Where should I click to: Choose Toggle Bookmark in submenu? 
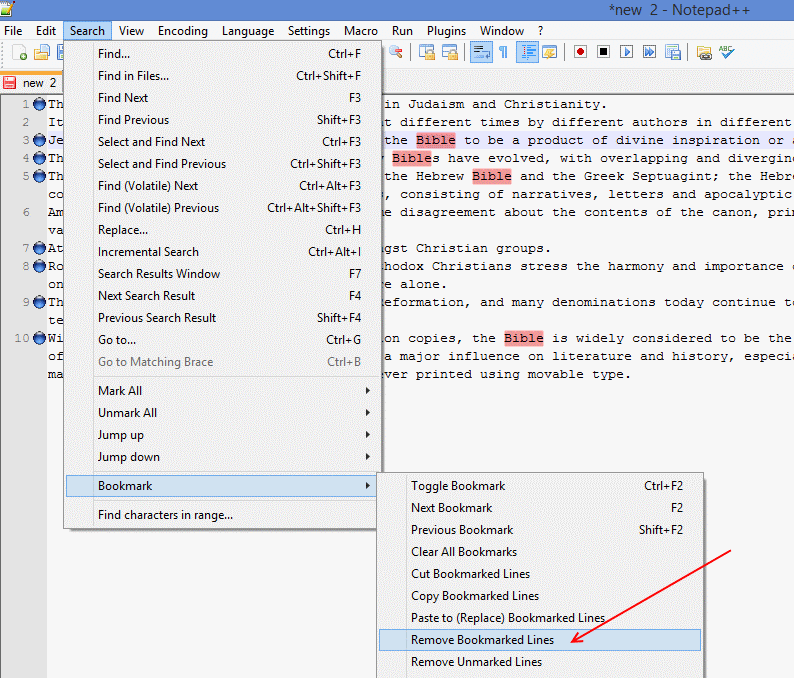pyautogui.click(x=540, y=486)
